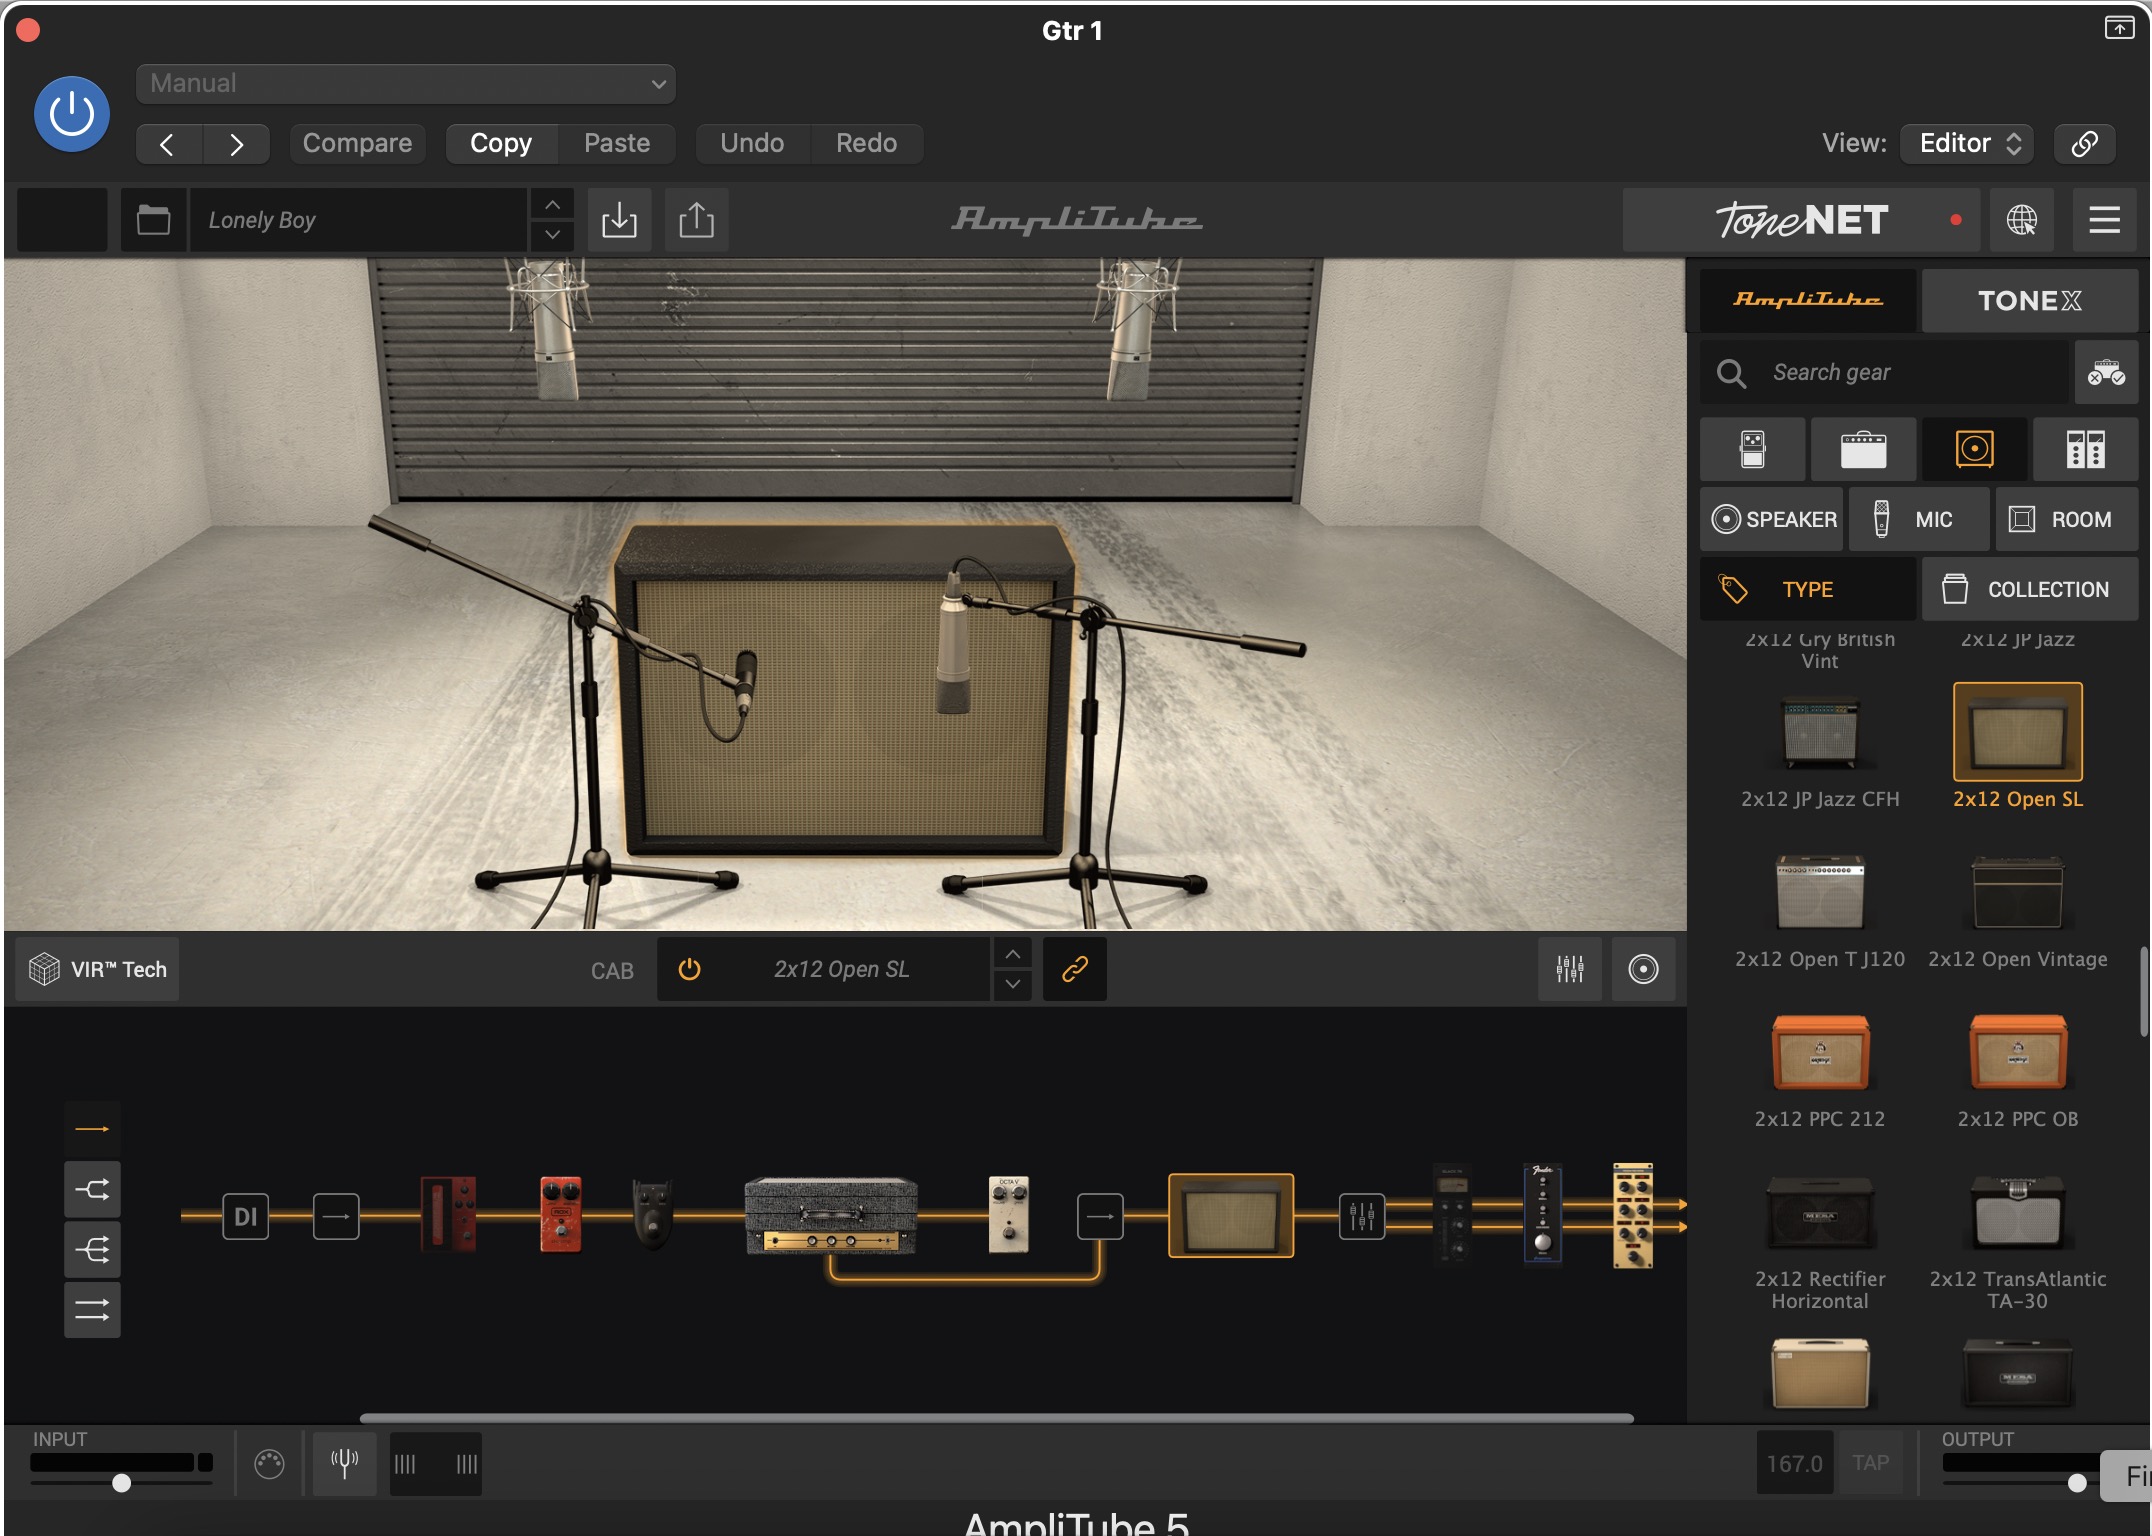Open the ToneNET globe icon
The height and width of the screenshot is (1536, 2152).
point(2021,220)
